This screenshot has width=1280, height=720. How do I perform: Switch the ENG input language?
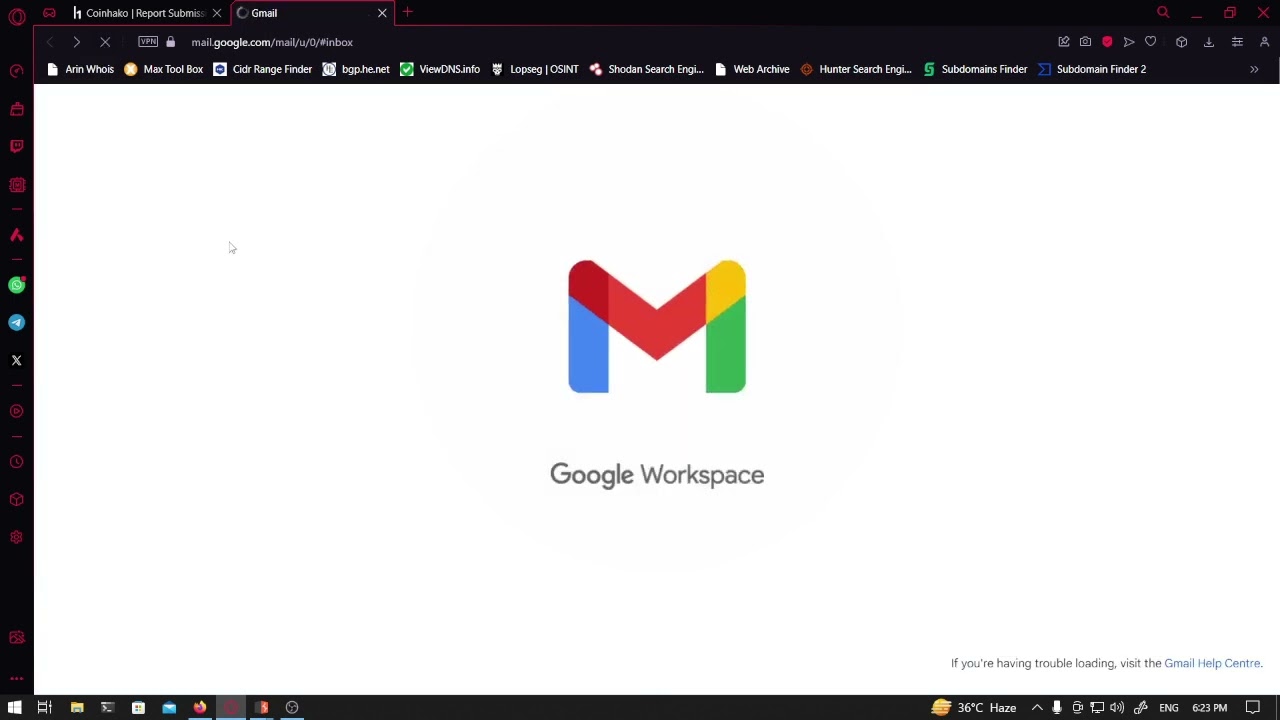pos(1169,707)
